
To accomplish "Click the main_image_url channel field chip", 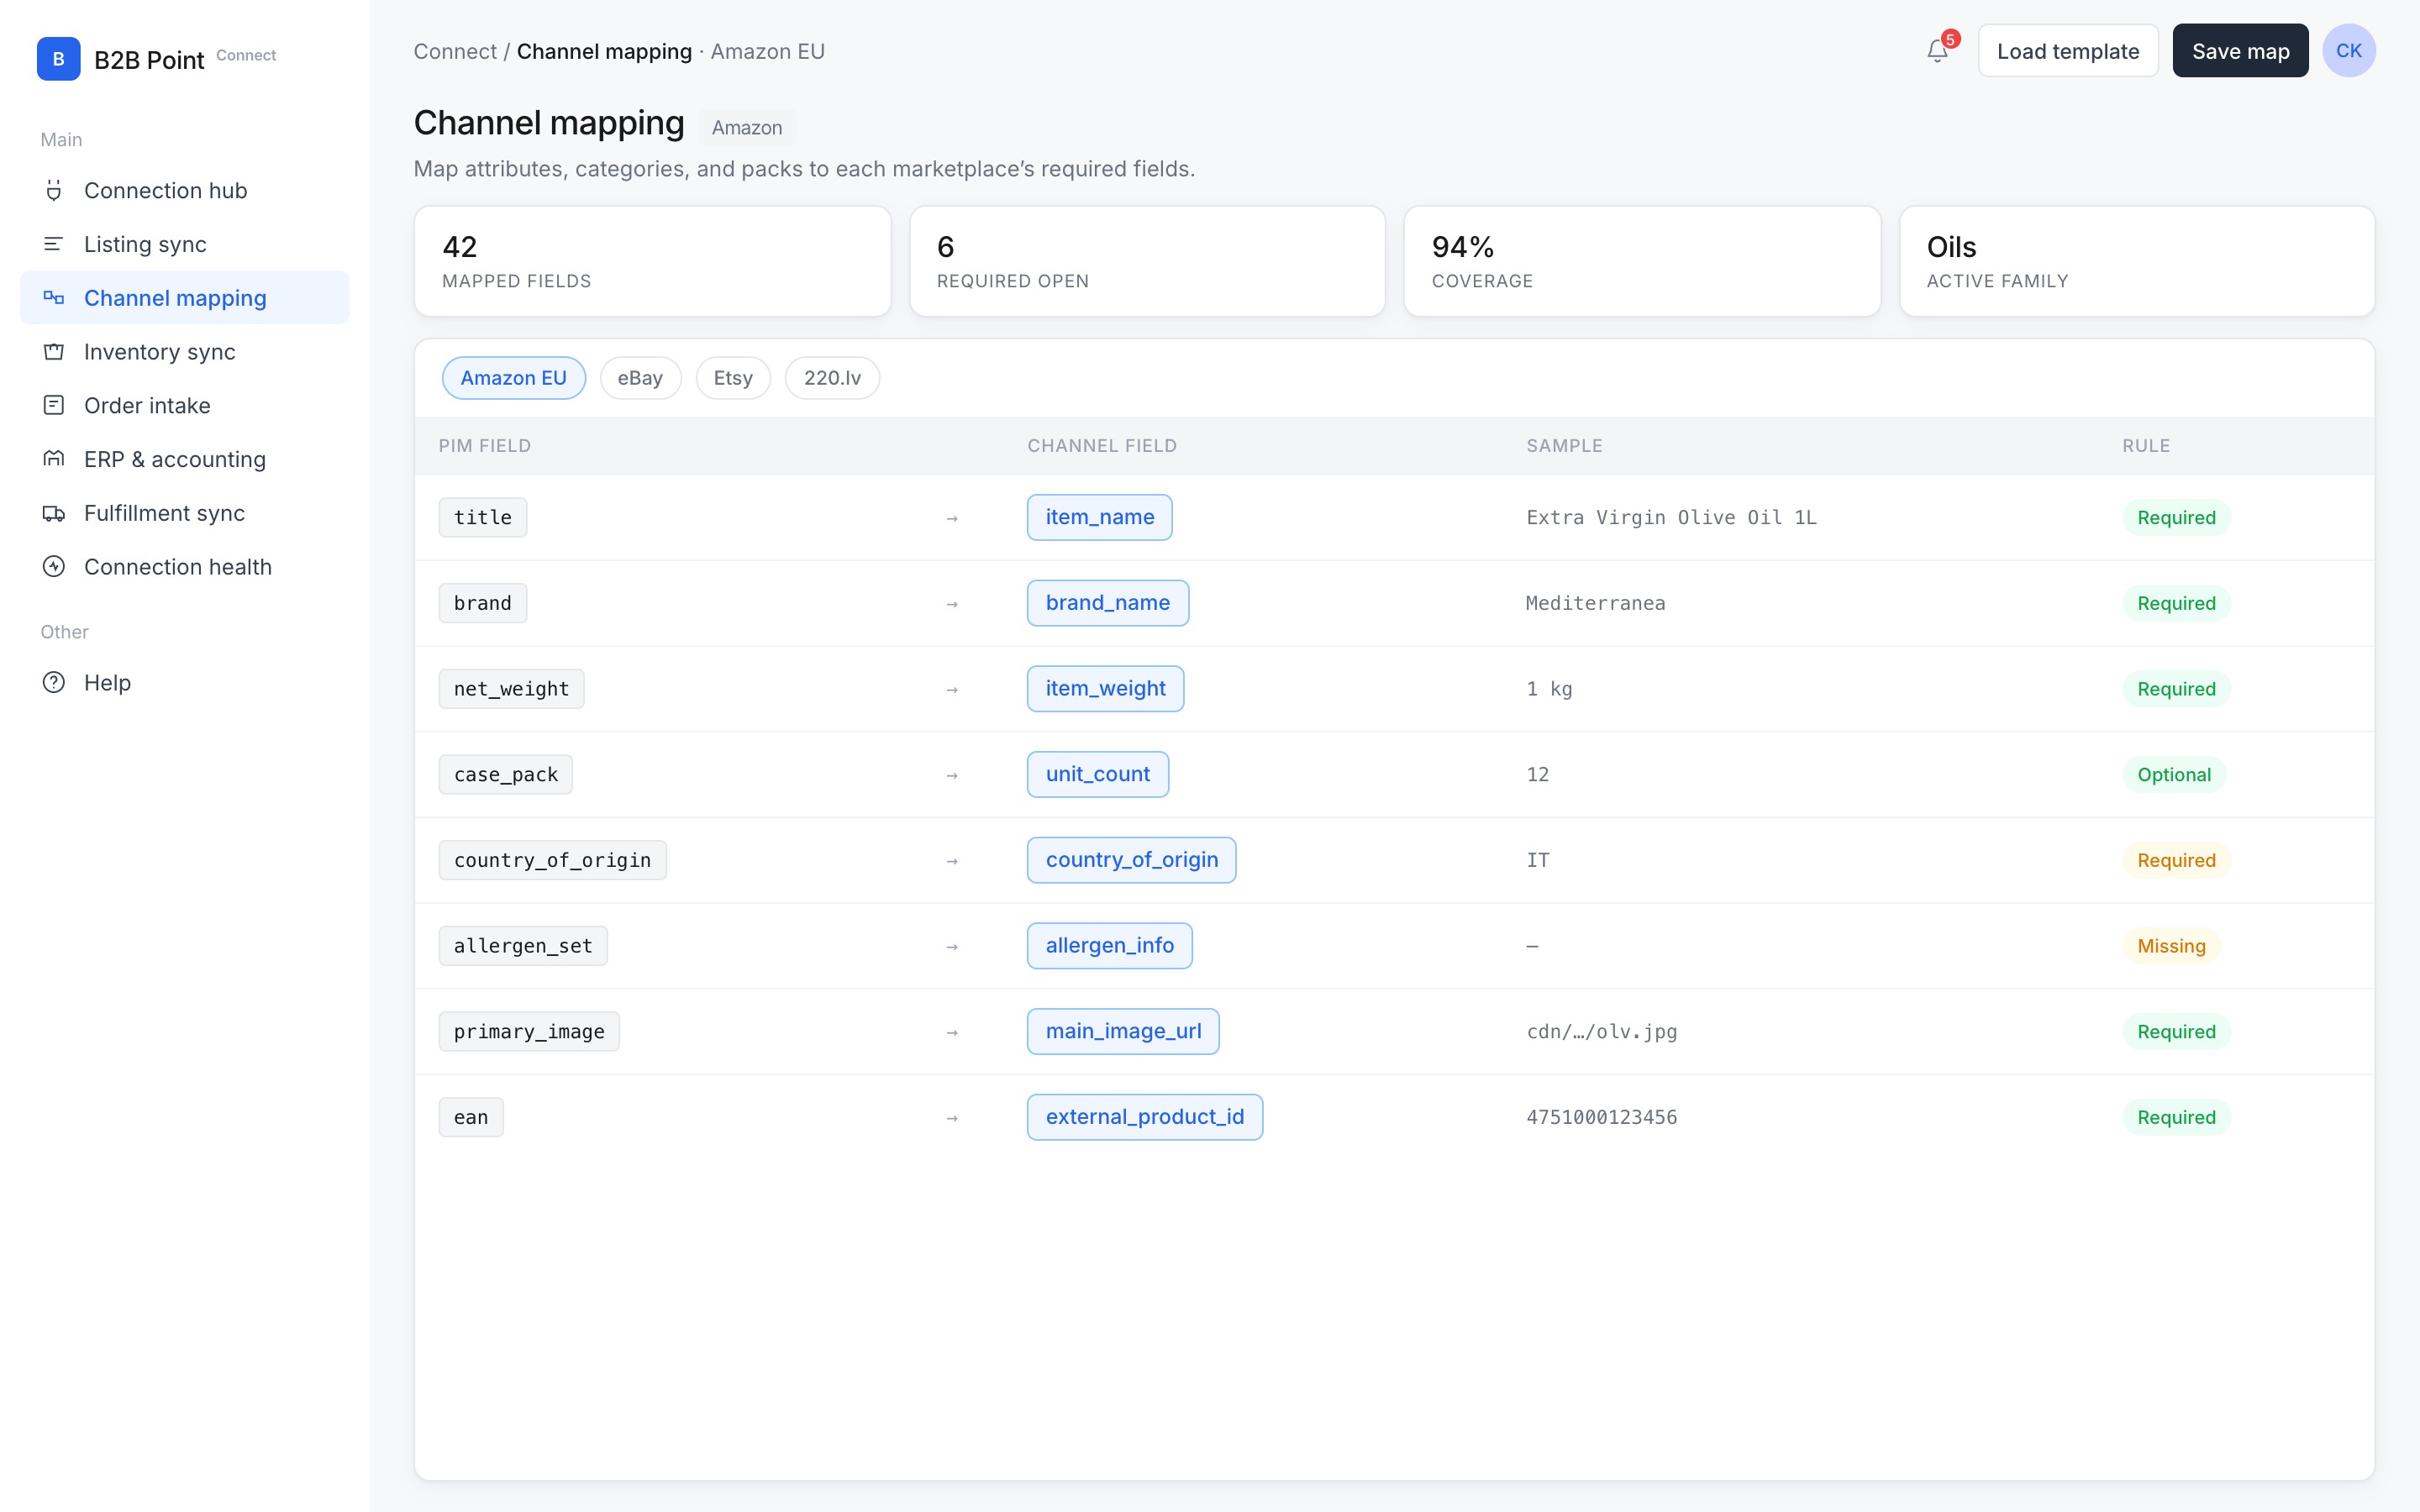I will 1123,1031.
